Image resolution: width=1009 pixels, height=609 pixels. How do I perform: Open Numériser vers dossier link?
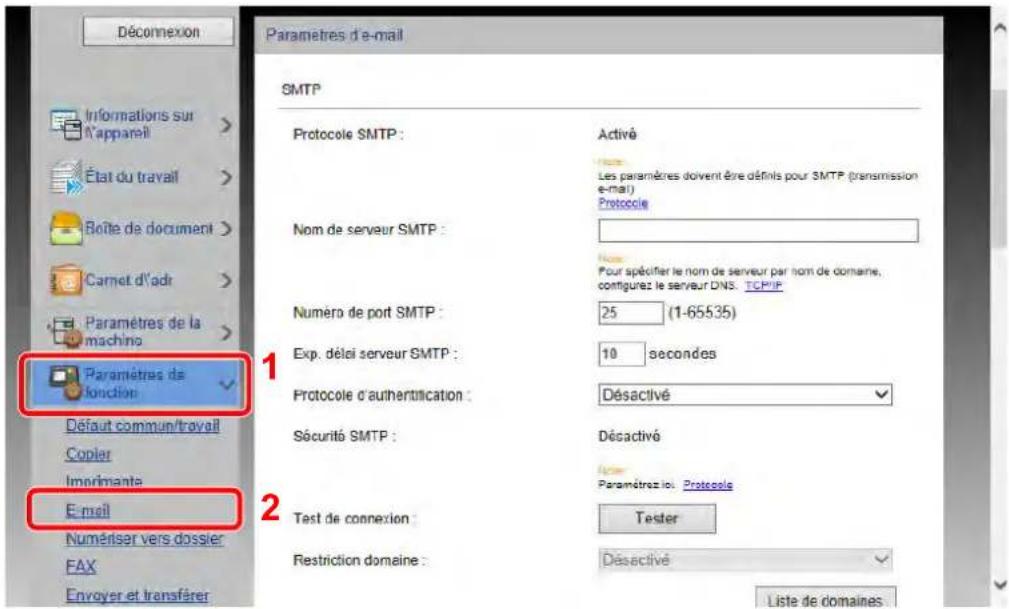point(144,538)
